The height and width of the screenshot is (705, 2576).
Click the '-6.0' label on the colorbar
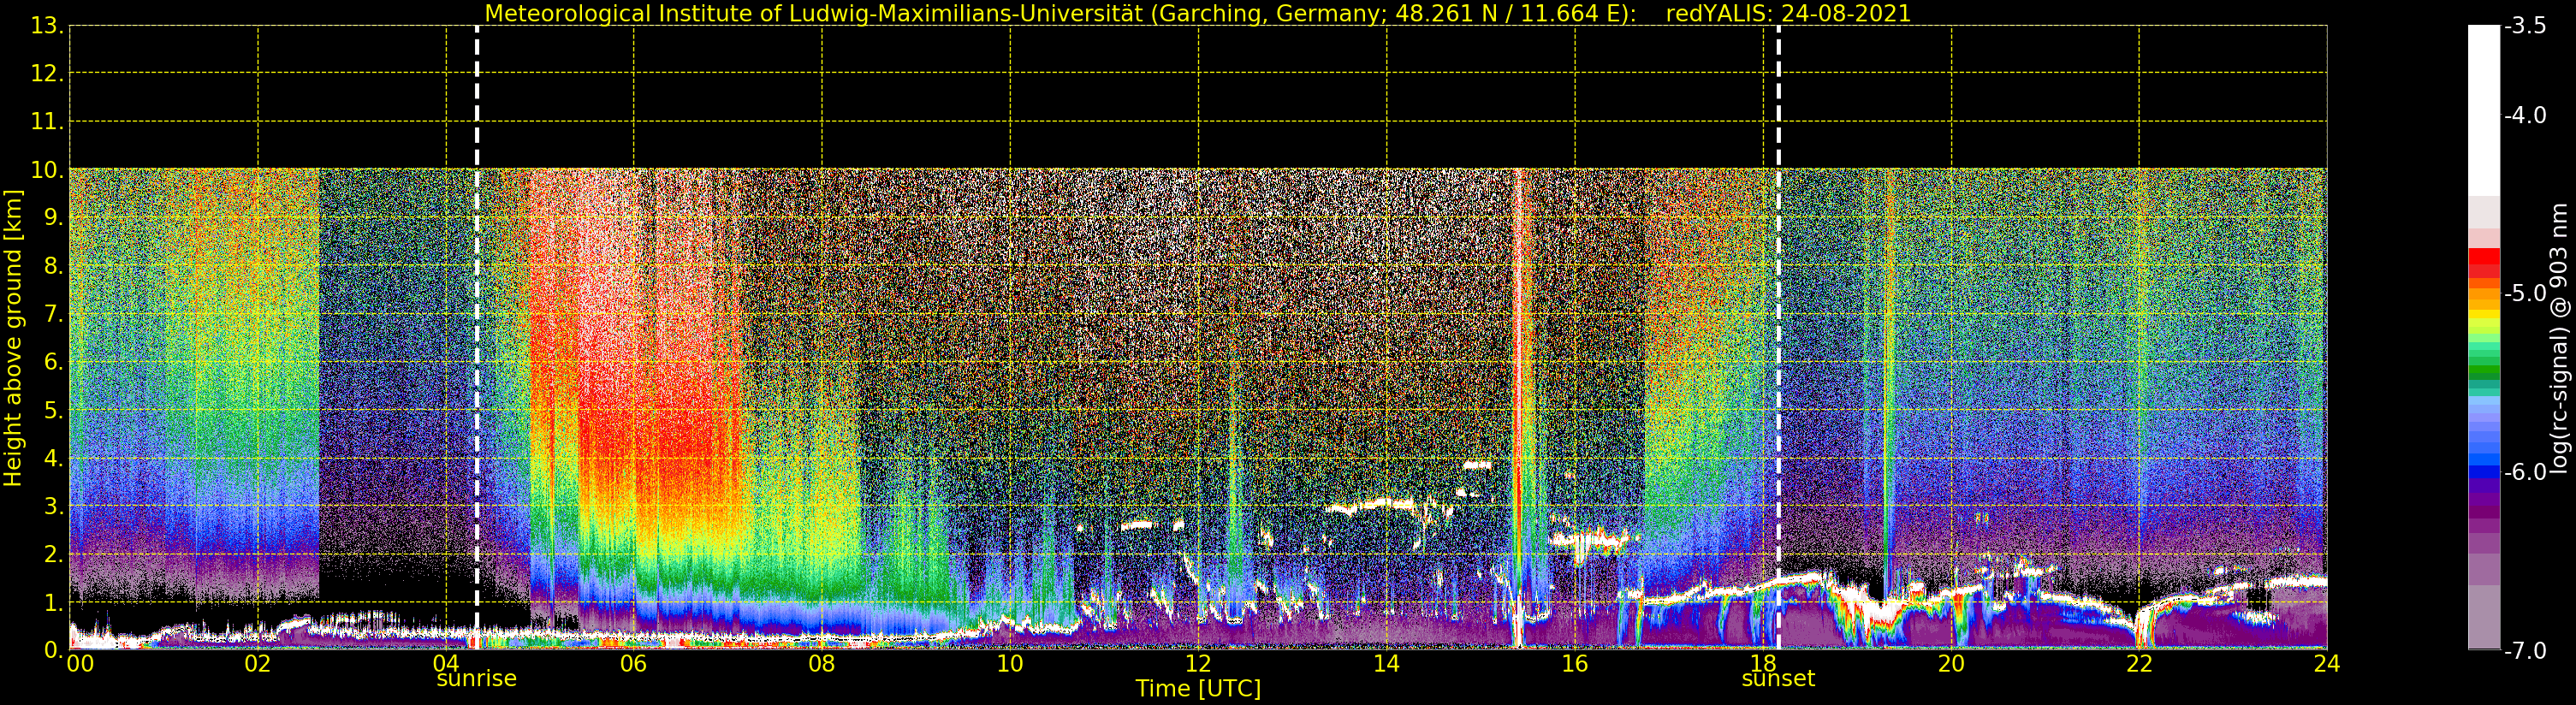pyautogui.click(x=2525, y=472)
